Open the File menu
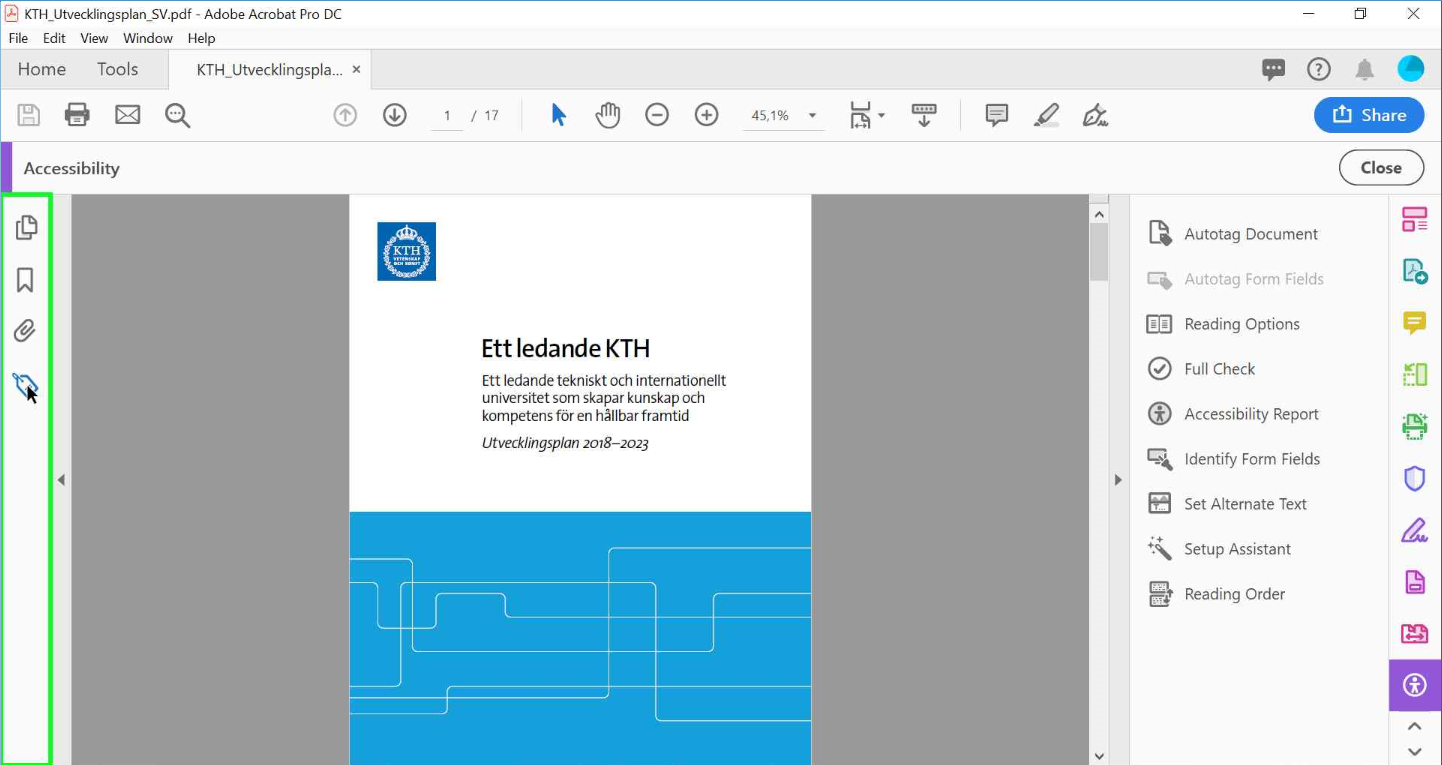1442x765 pixels. (18, 38)
